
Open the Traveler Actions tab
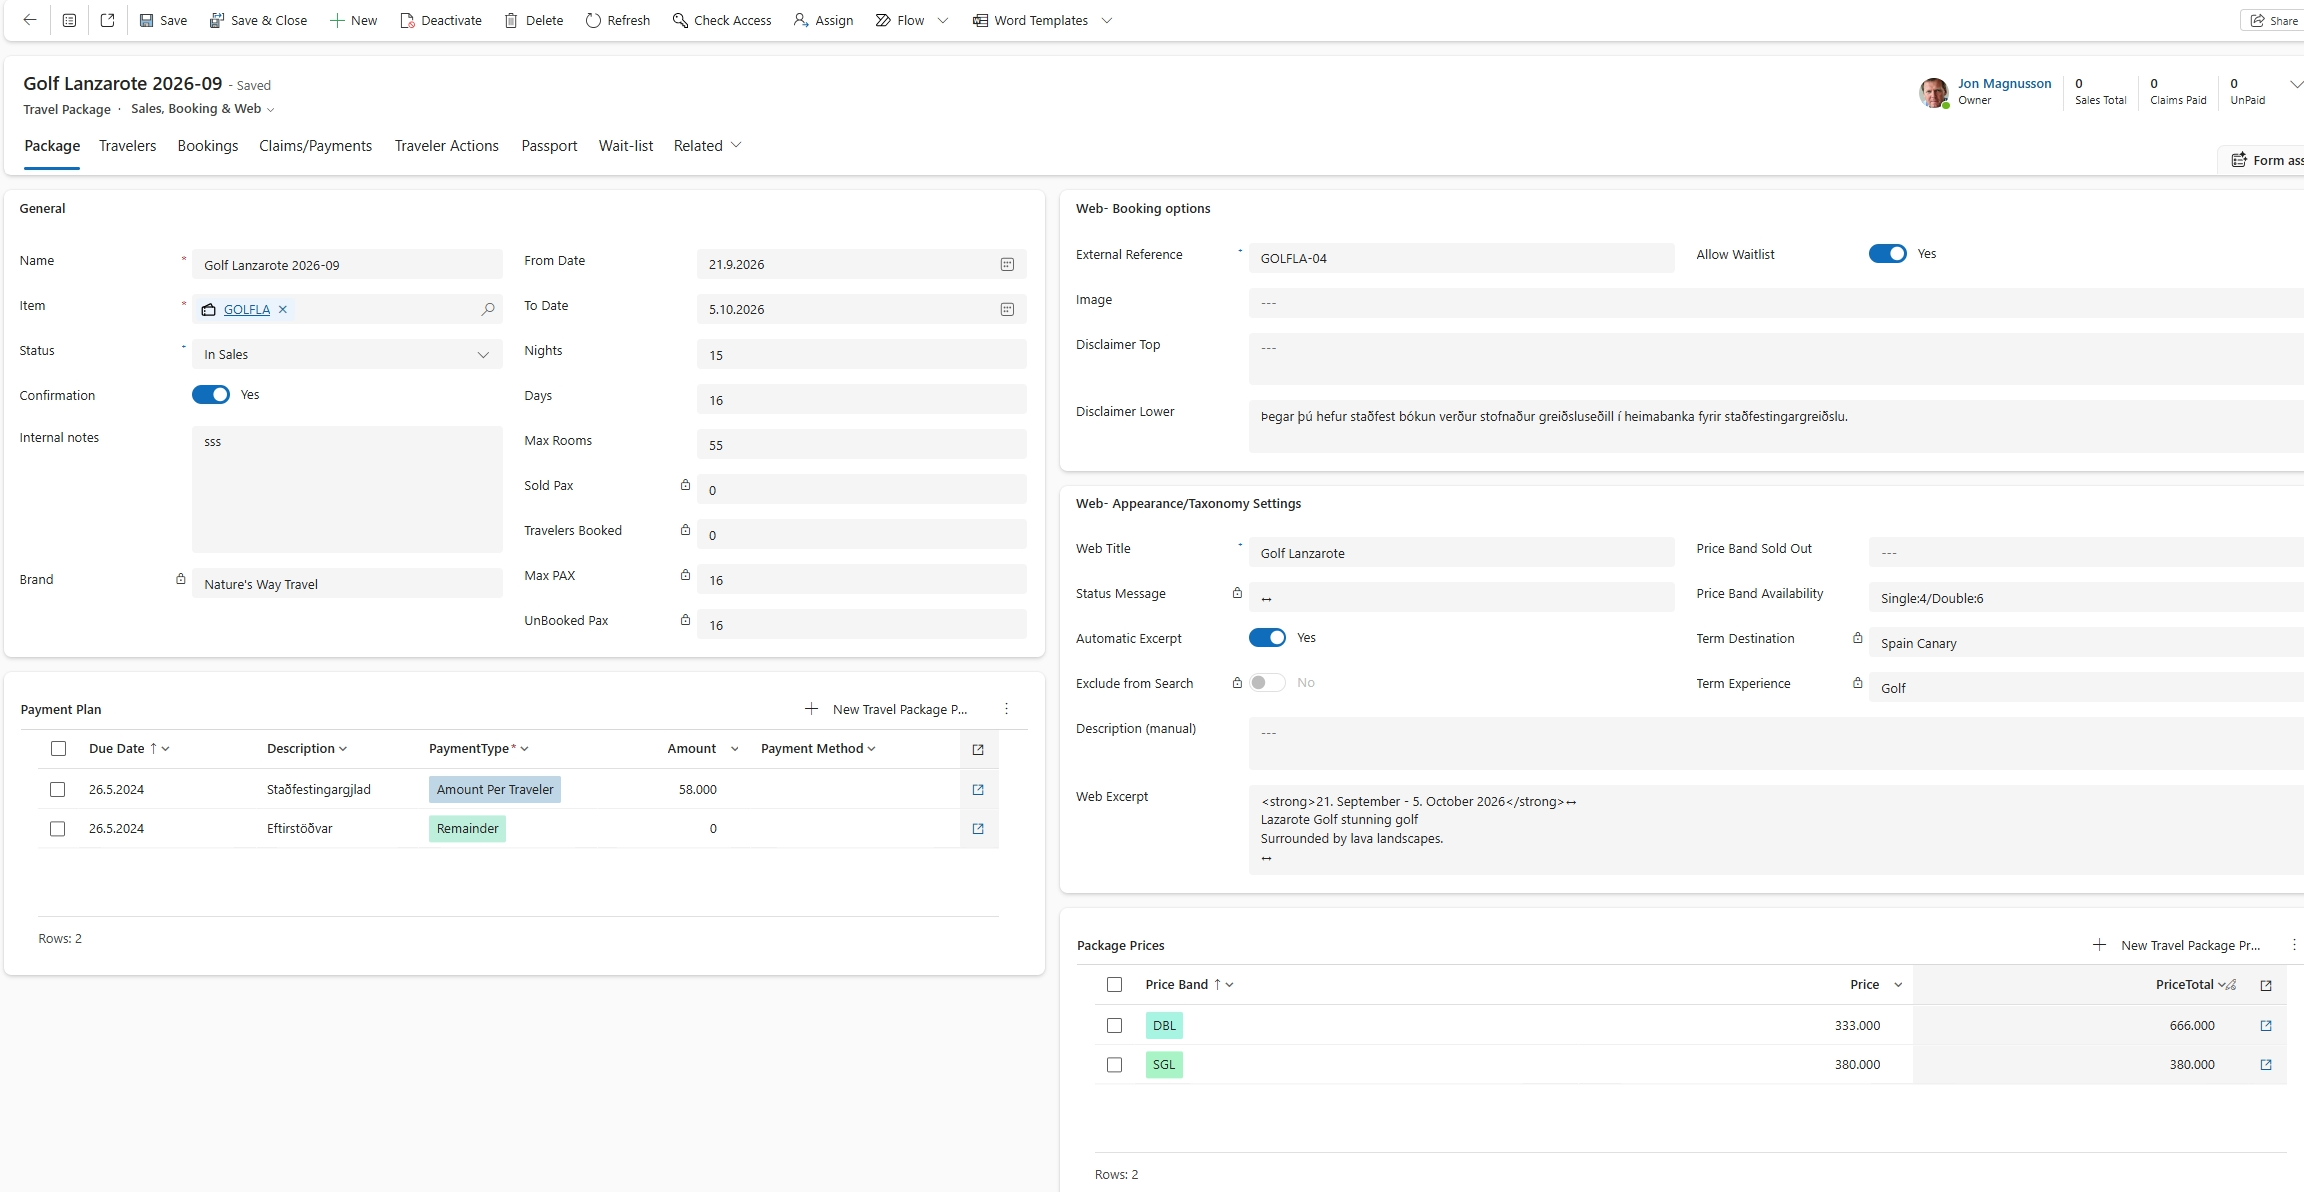point(446,146)
